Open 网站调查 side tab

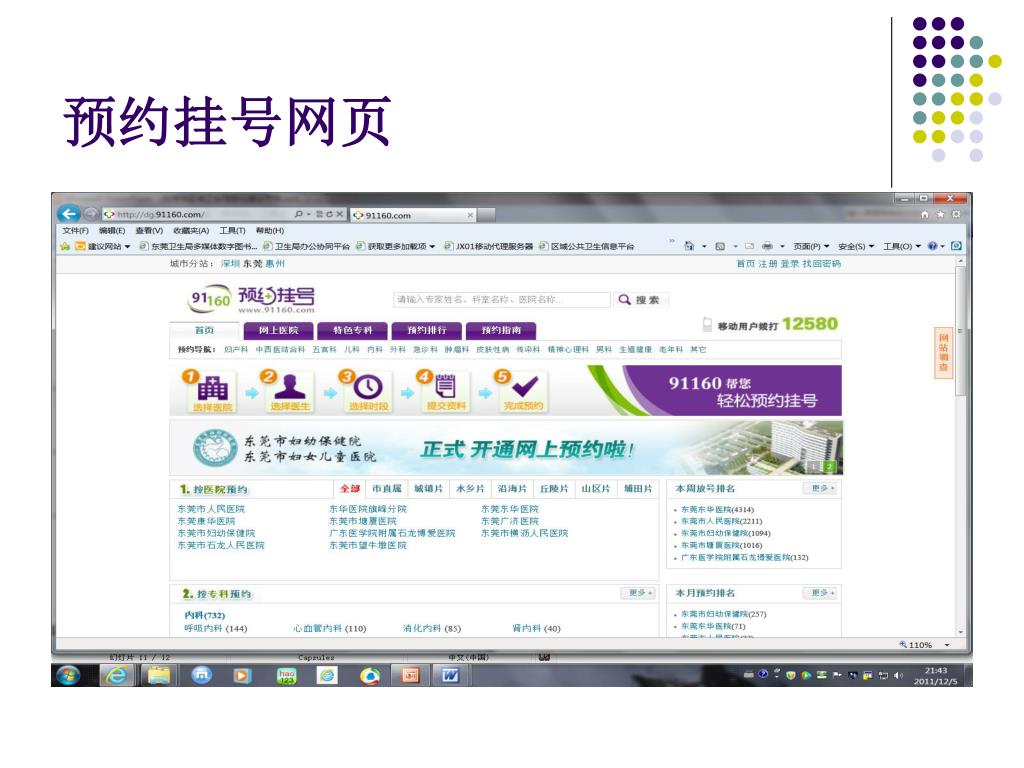943,353
